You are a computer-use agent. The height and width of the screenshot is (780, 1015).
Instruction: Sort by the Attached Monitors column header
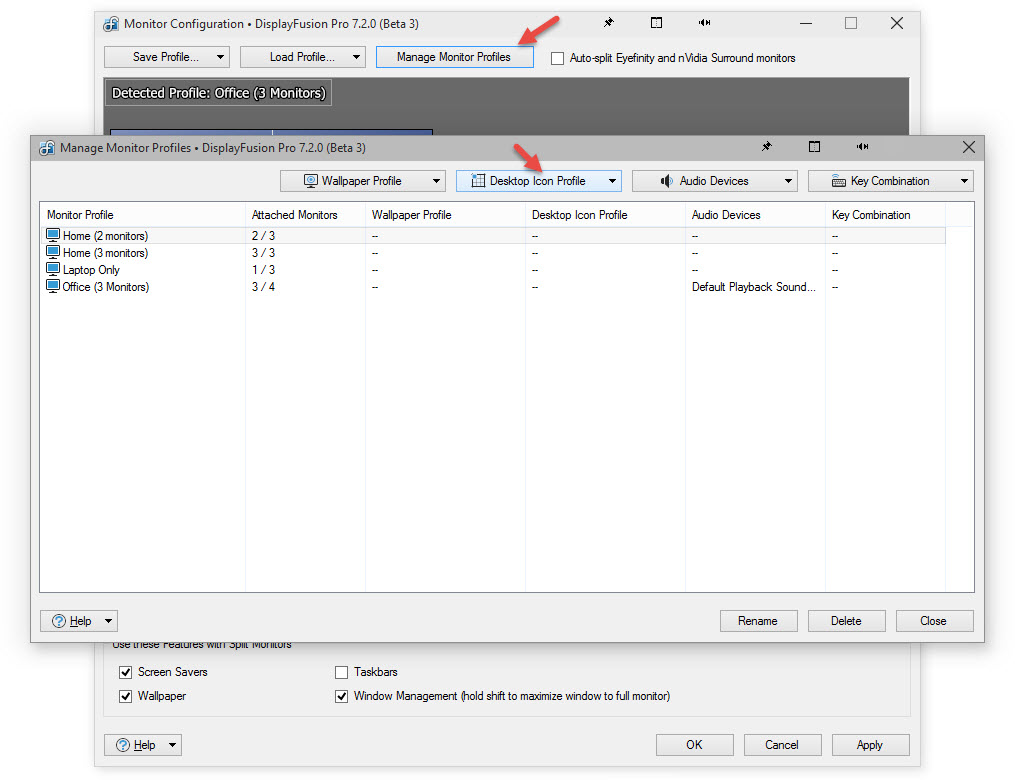(295, 215)
